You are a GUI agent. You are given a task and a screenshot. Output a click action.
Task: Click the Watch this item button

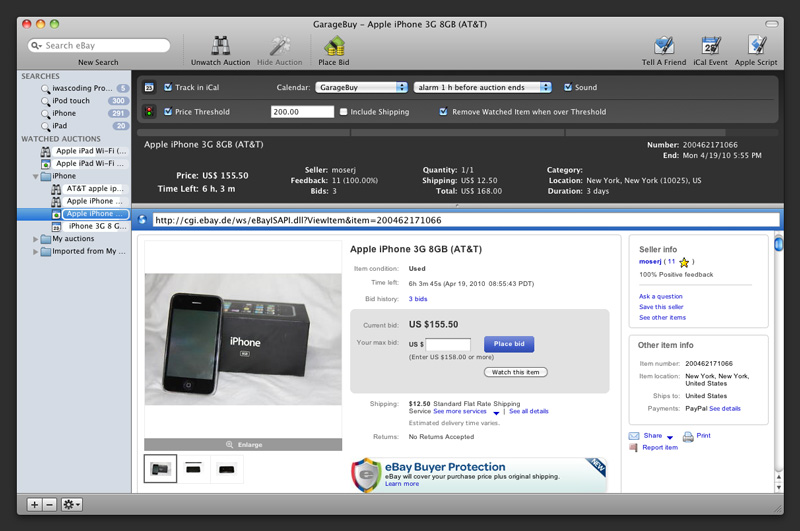pos(515,372)
